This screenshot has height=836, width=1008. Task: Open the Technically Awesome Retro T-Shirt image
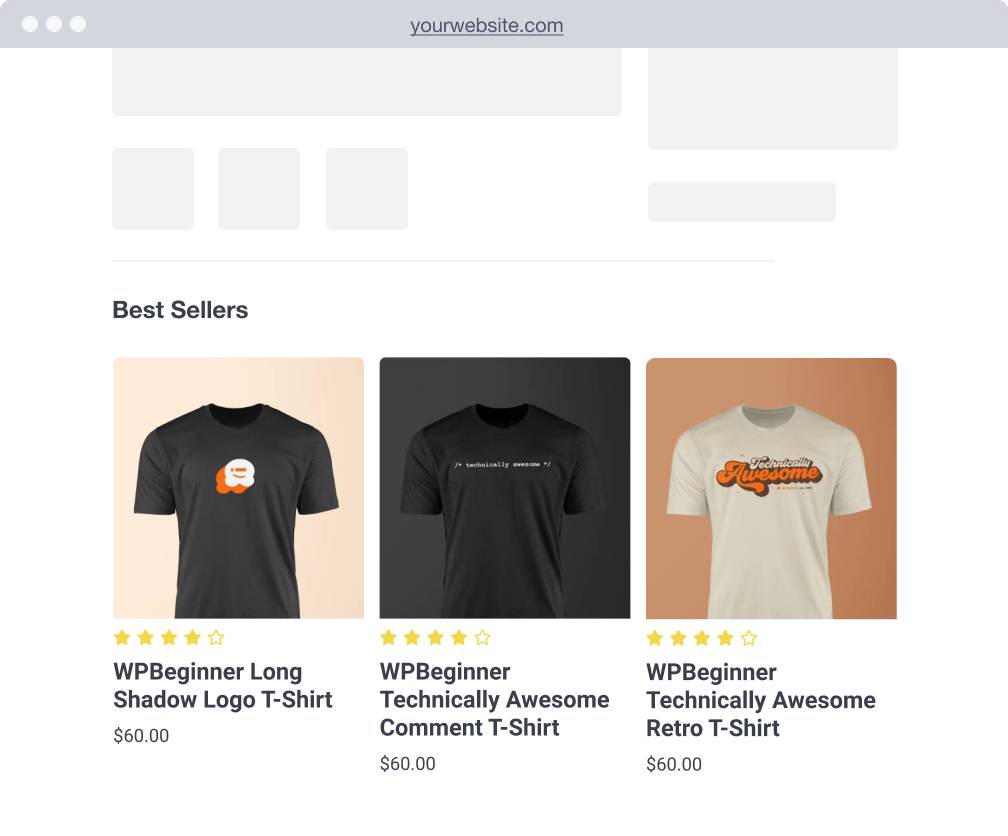point(771,488)
